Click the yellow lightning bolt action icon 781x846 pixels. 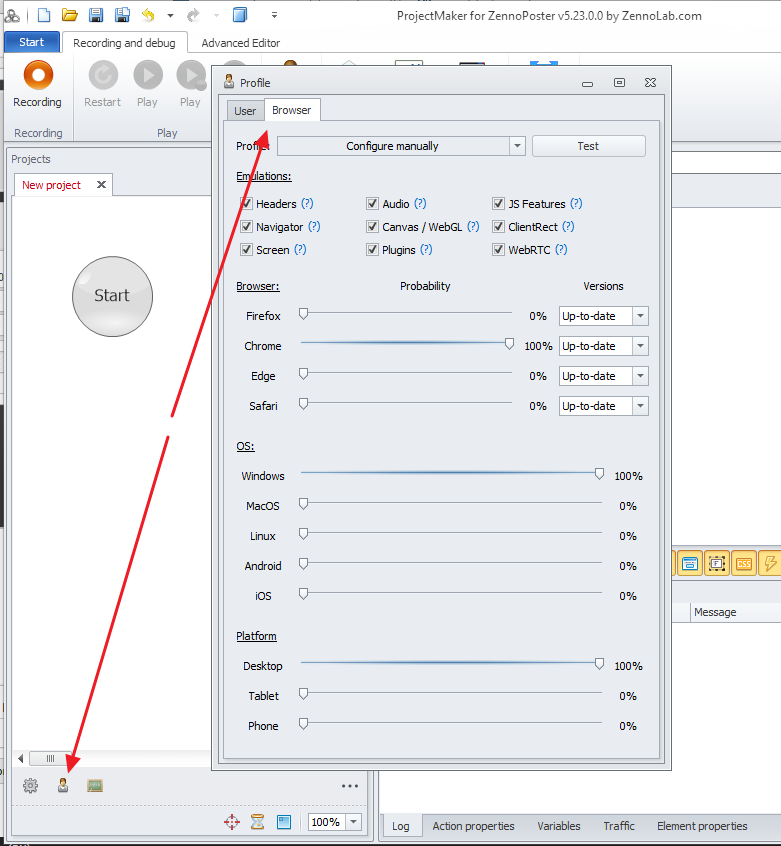coord(770,564)
